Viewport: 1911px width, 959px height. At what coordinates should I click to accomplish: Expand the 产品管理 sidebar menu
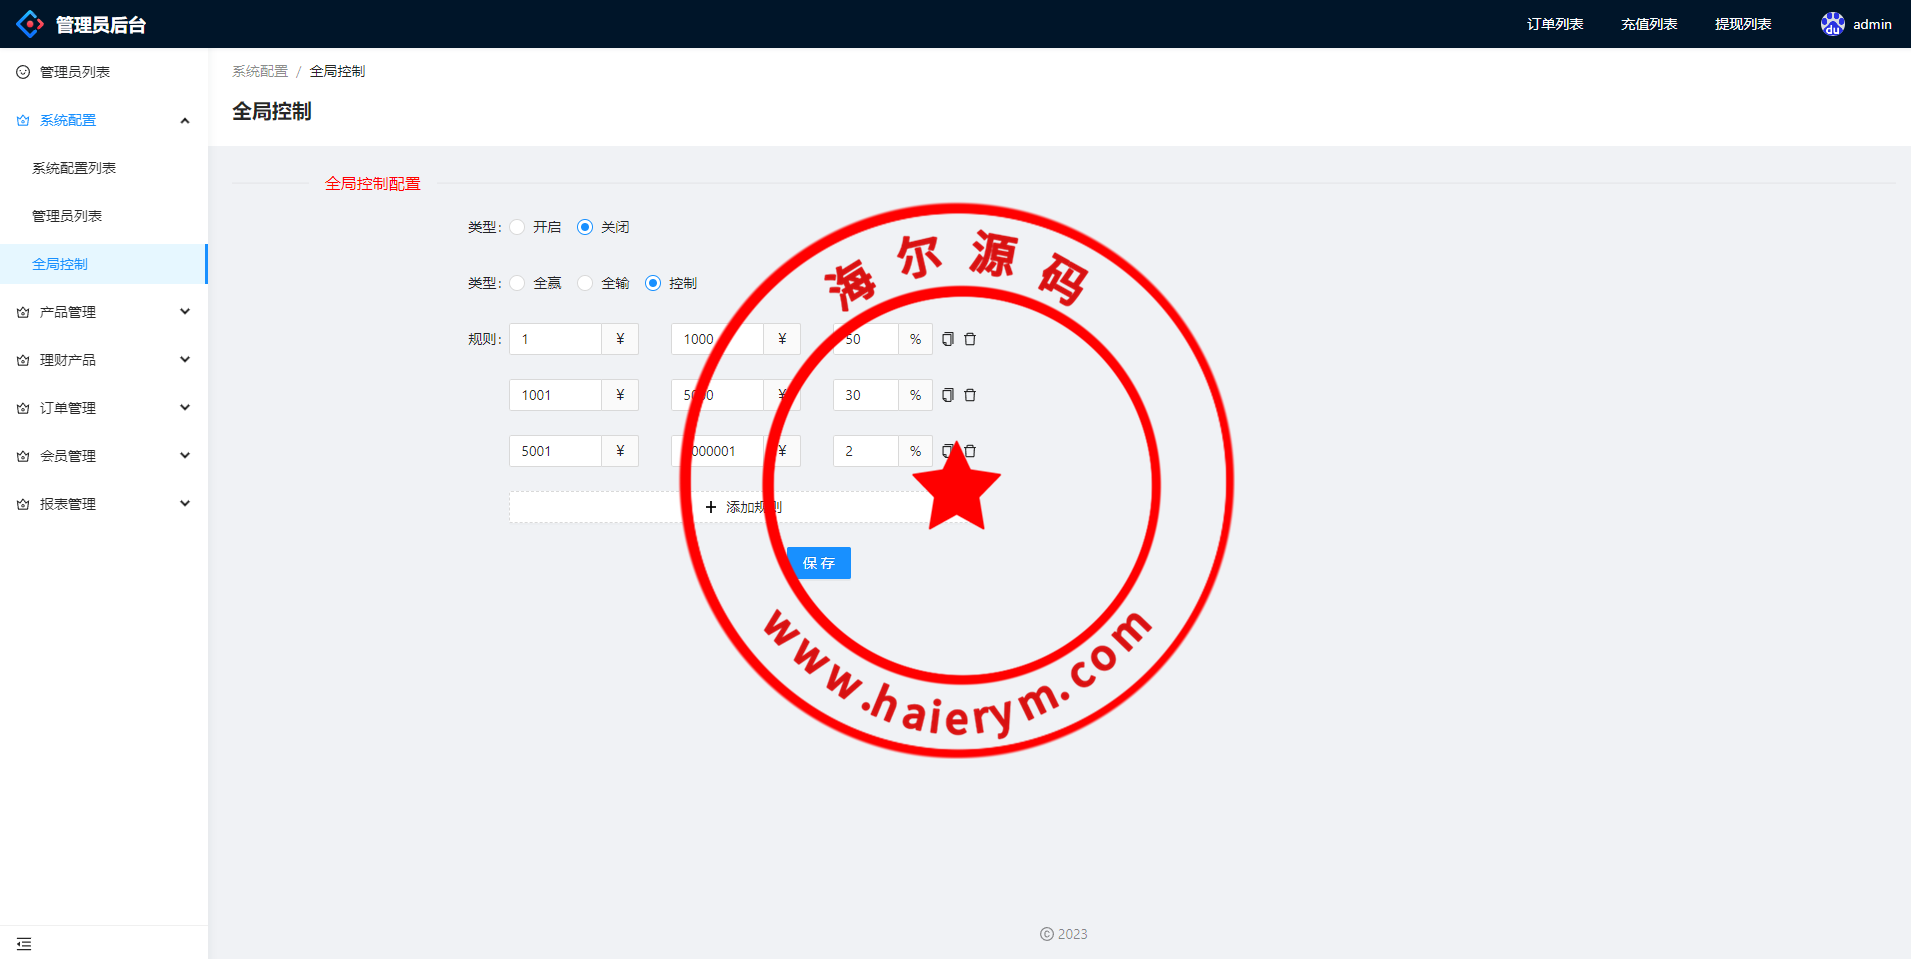(x=104, y=312)
